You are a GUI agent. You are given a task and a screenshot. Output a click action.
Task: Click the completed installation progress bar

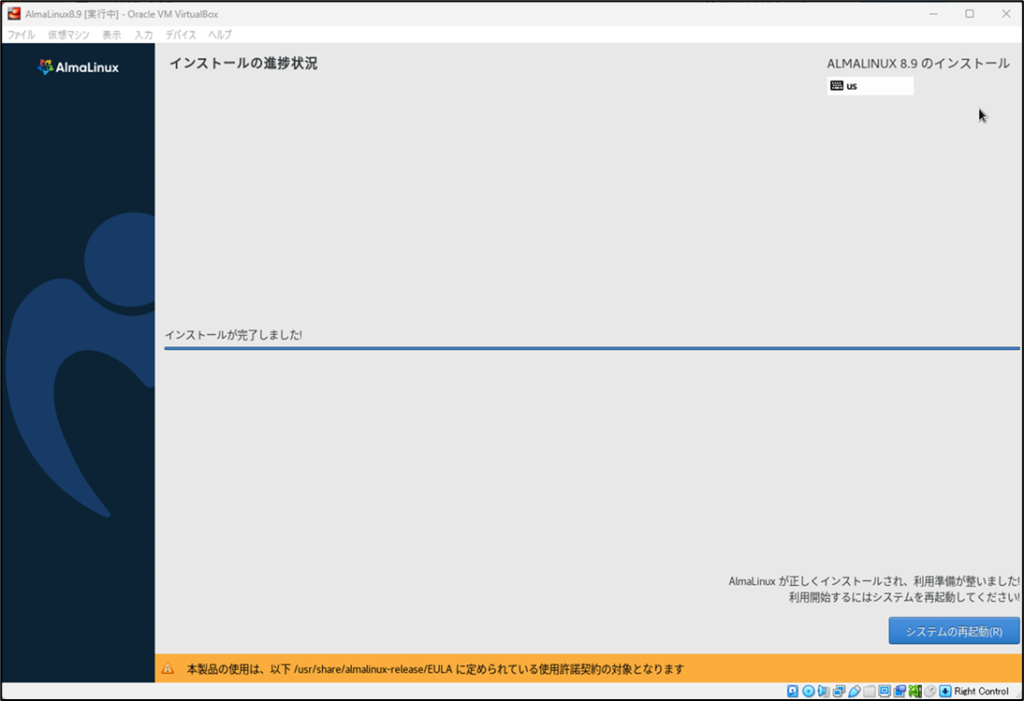[x=592, y=348]
